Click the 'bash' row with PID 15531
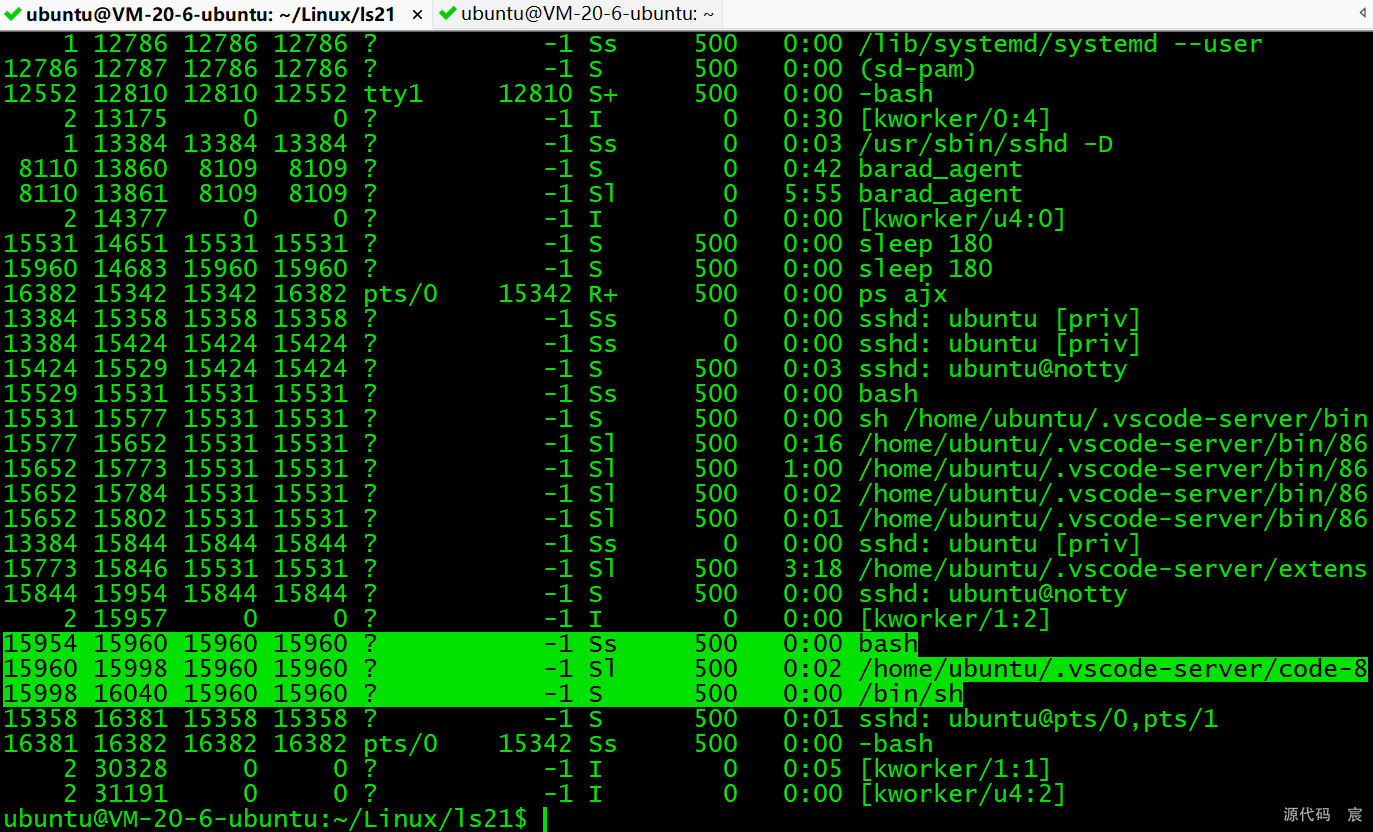 [x=460, y=394]
